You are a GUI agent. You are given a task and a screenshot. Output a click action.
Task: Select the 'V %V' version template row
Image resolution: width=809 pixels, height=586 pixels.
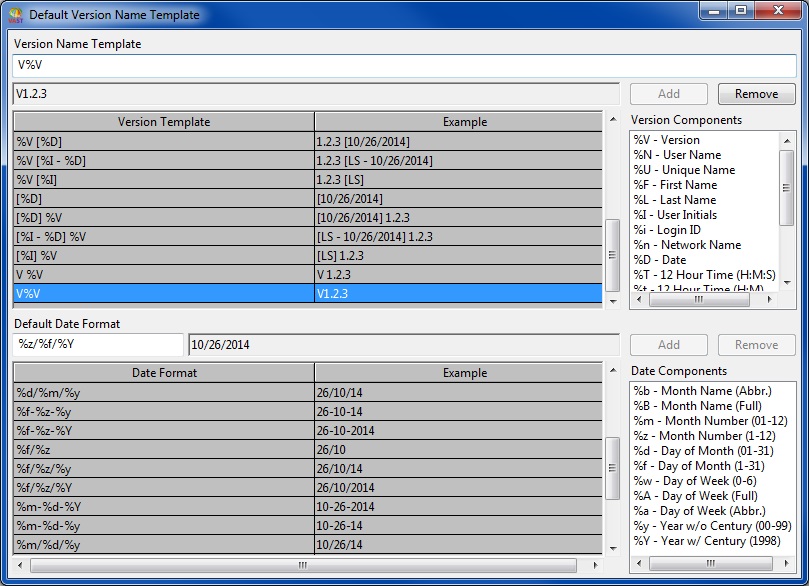pos(164,275)
